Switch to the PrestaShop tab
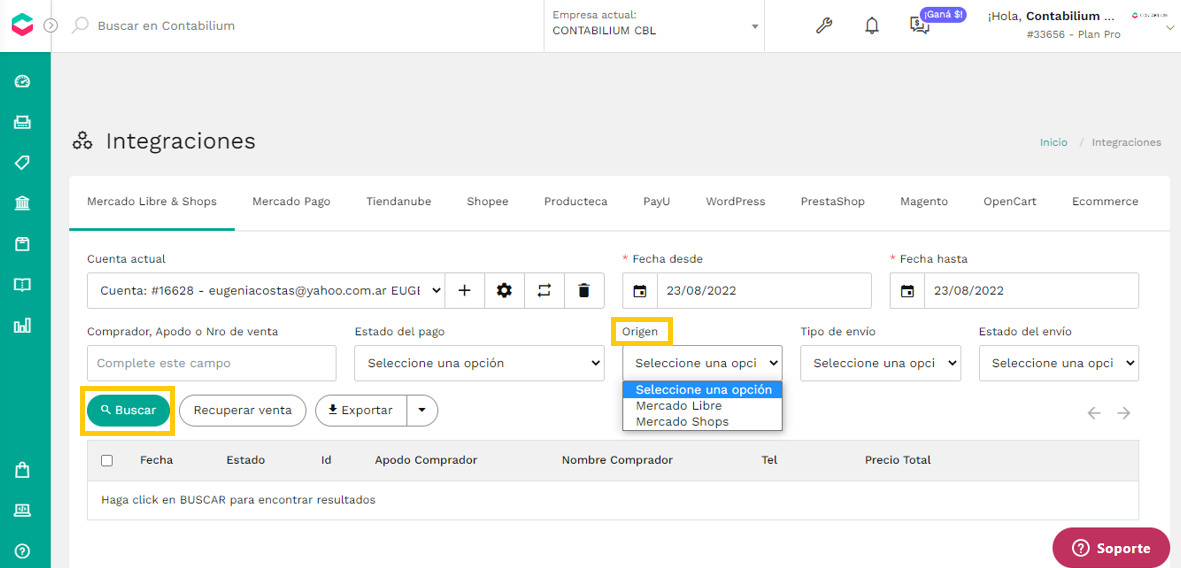Screen dimensions: 1181x568 point(832,202)
